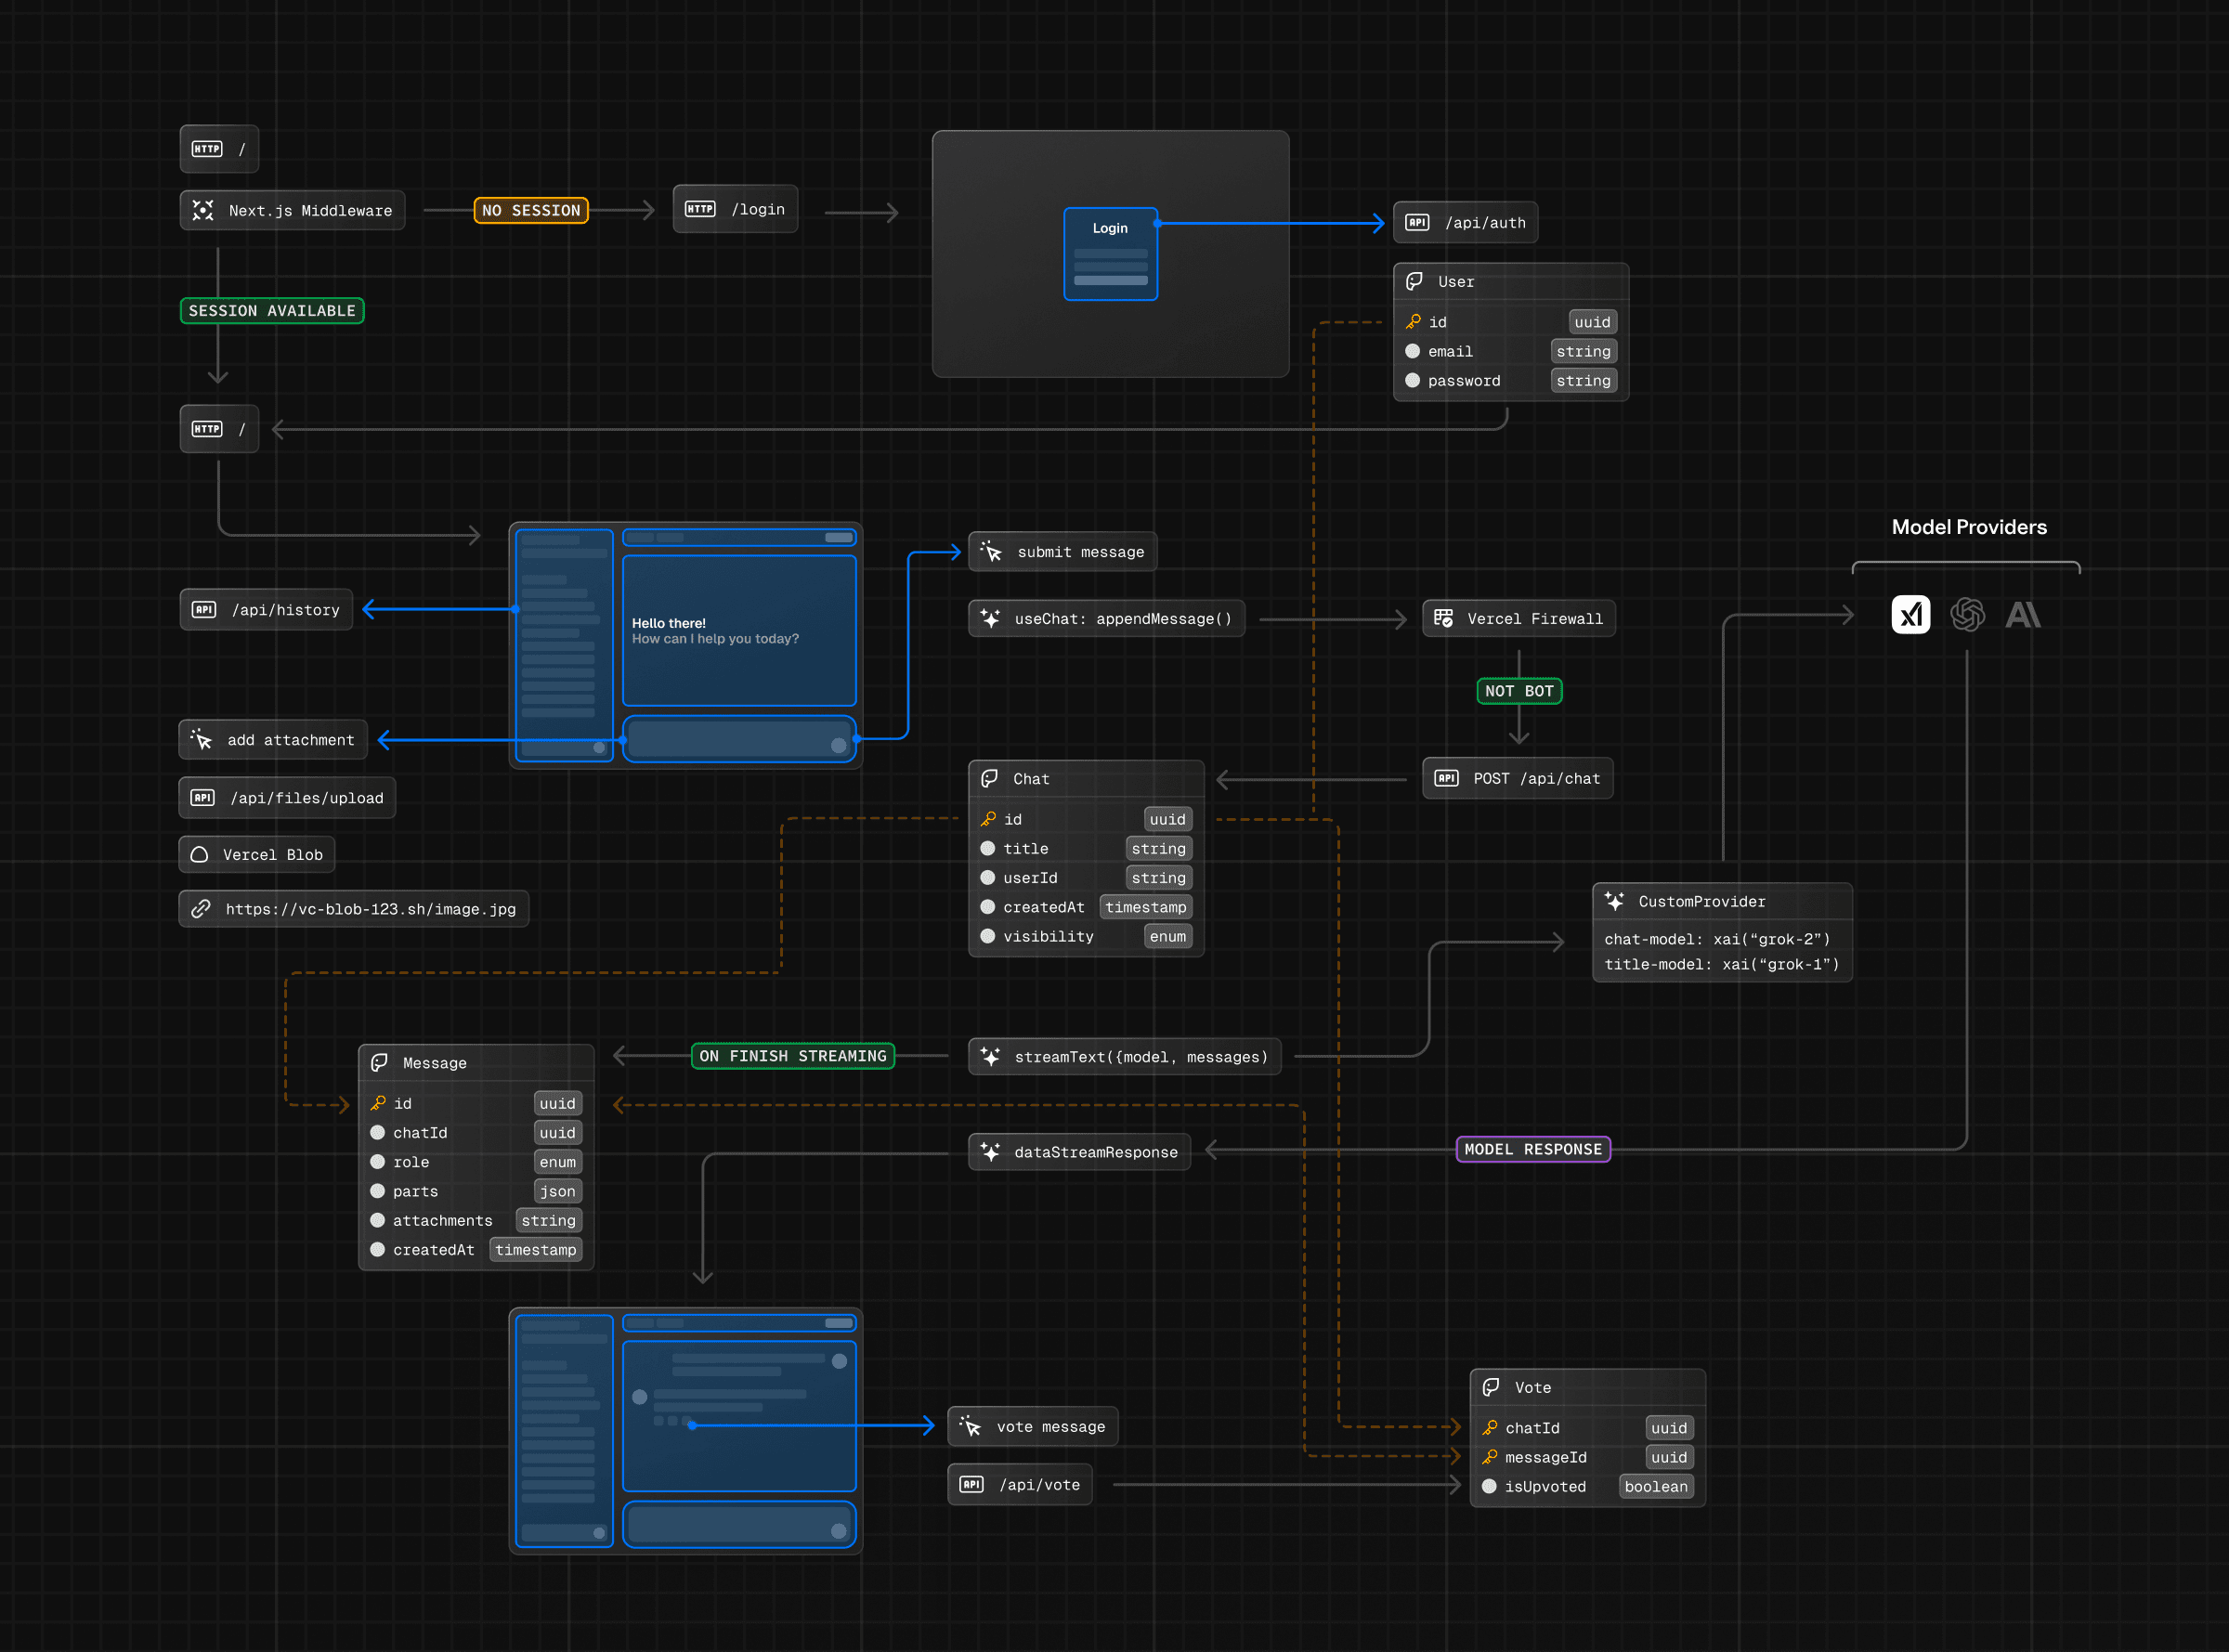
Task: Click the cursor icon on submit message node
Action: pos(989,551)
